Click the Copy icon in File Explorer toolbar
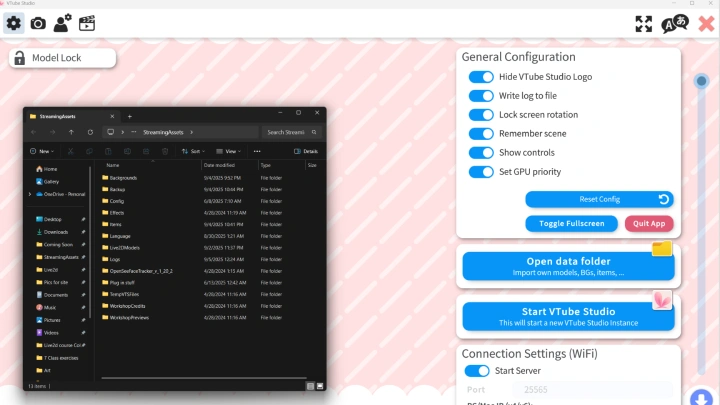Screen dimensions: 720x405 [89, 151]
